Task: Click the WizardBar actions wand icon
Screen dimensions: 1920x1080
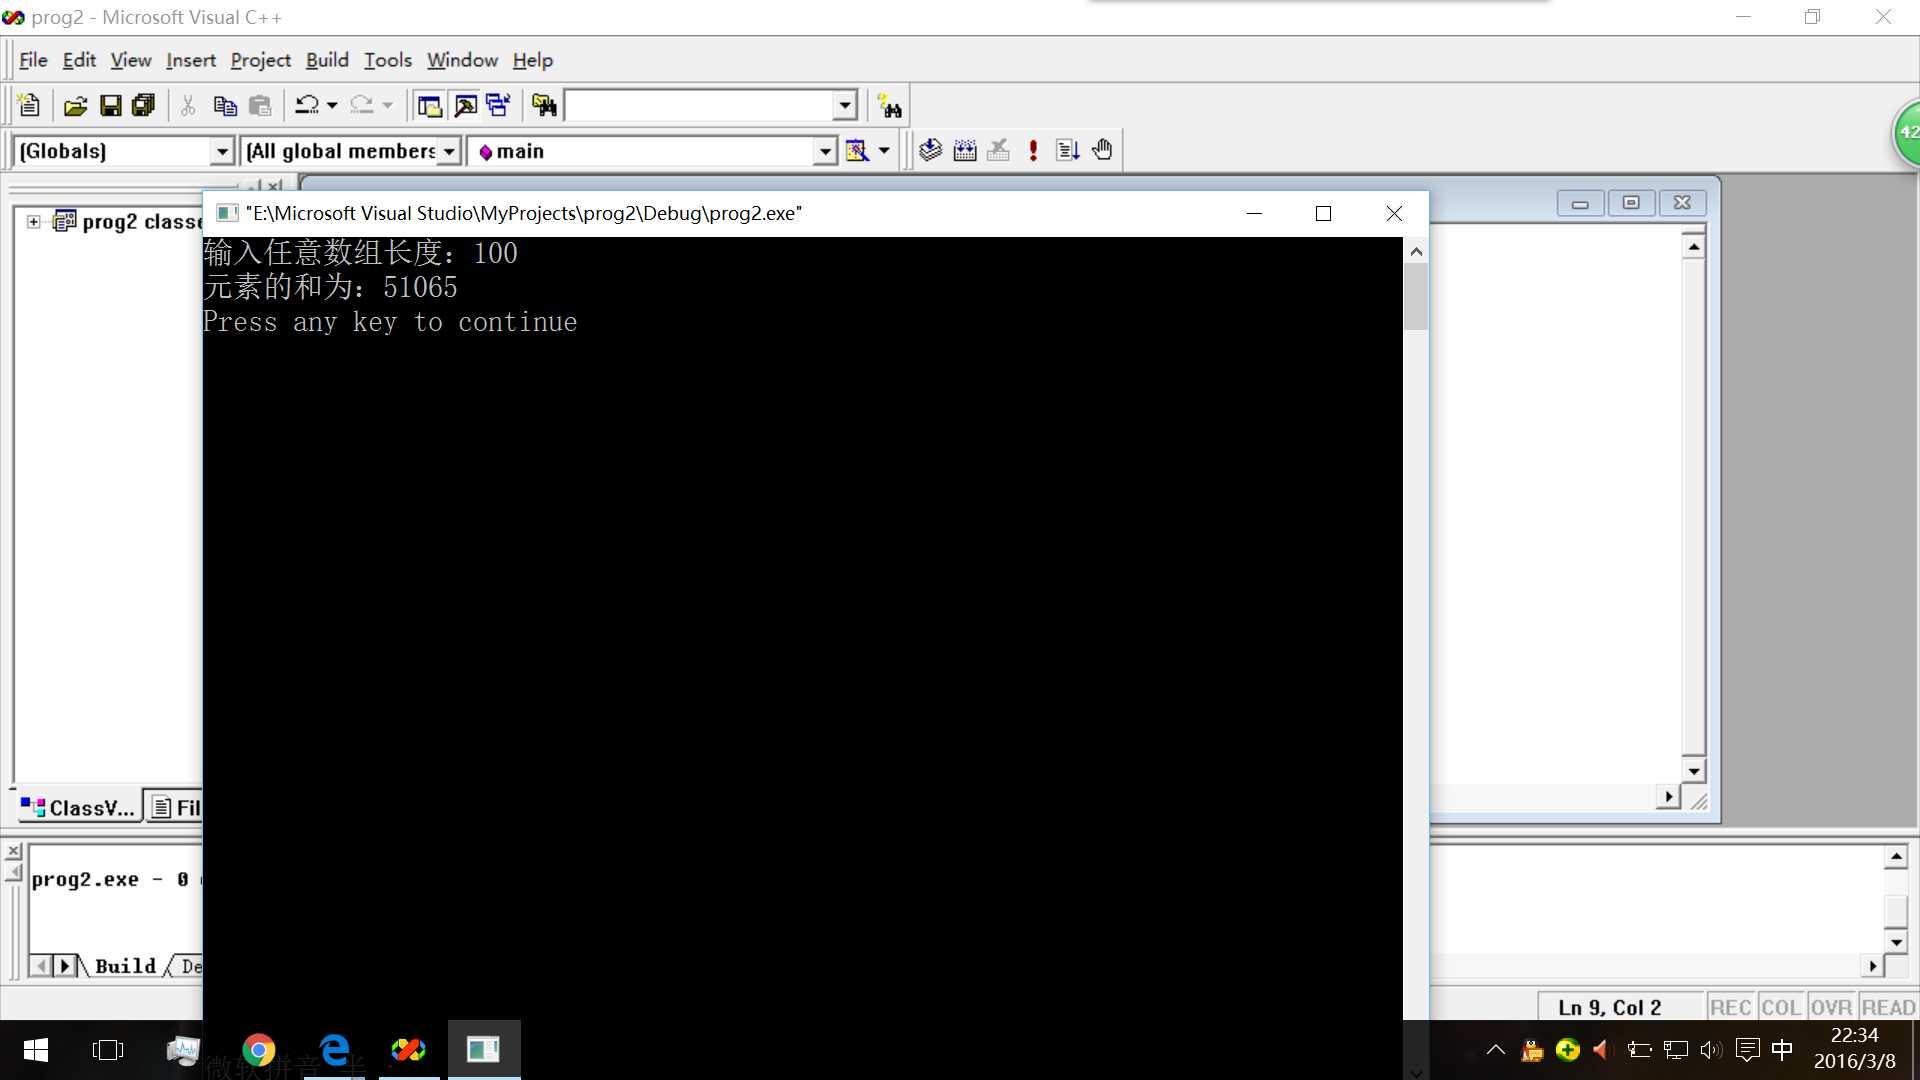Action: (x=857, y=150)
